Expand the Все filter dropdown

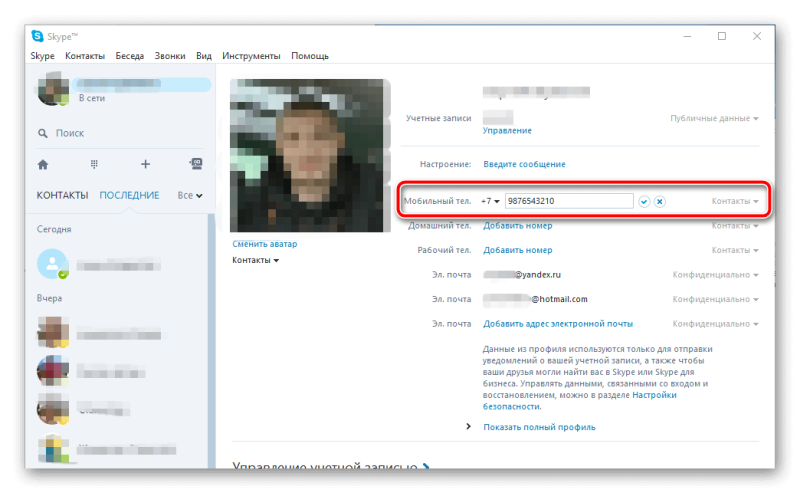[x=190, y=195]
